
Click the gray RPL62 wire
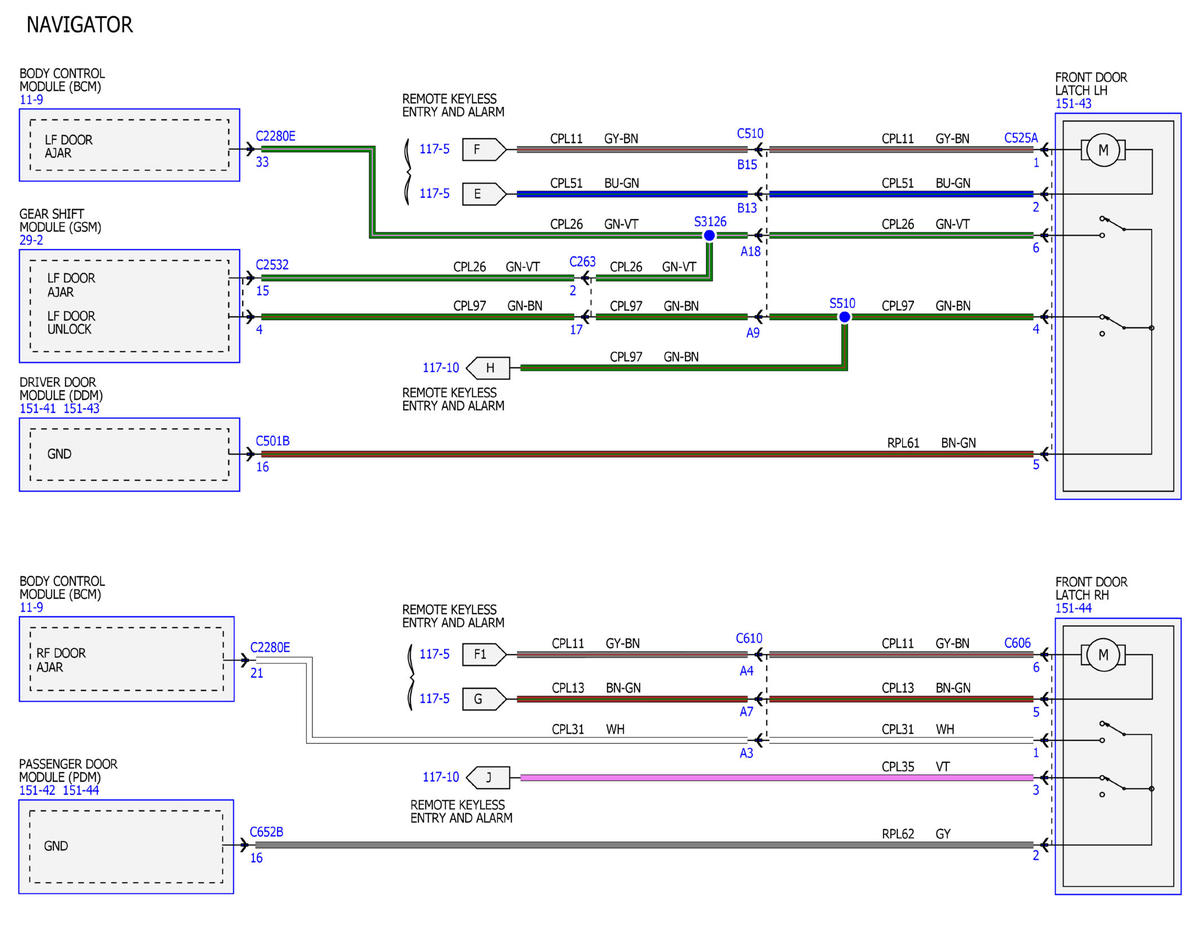click(x=644, y=845)
